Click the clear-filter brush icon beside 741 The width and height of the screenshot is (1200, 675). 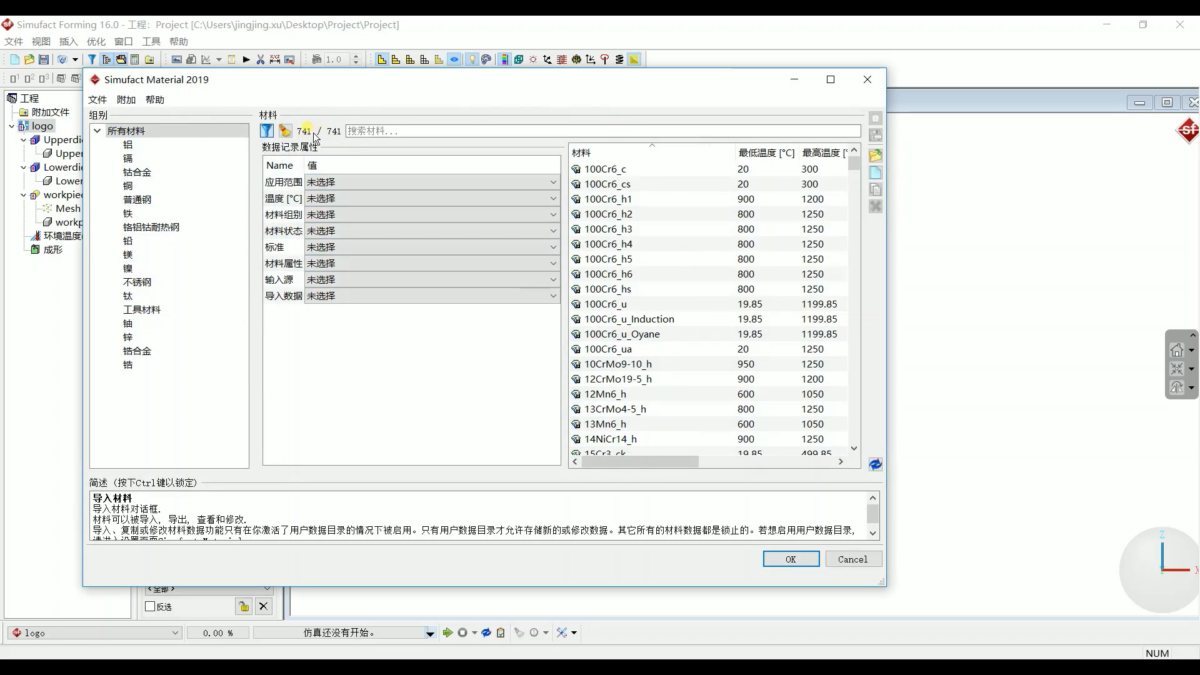click(x=285, y=131)
